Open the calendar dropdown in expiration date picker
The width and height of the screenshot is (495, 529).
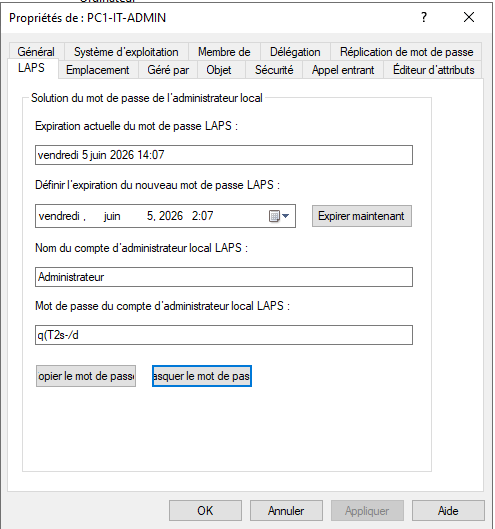(279, 216)
